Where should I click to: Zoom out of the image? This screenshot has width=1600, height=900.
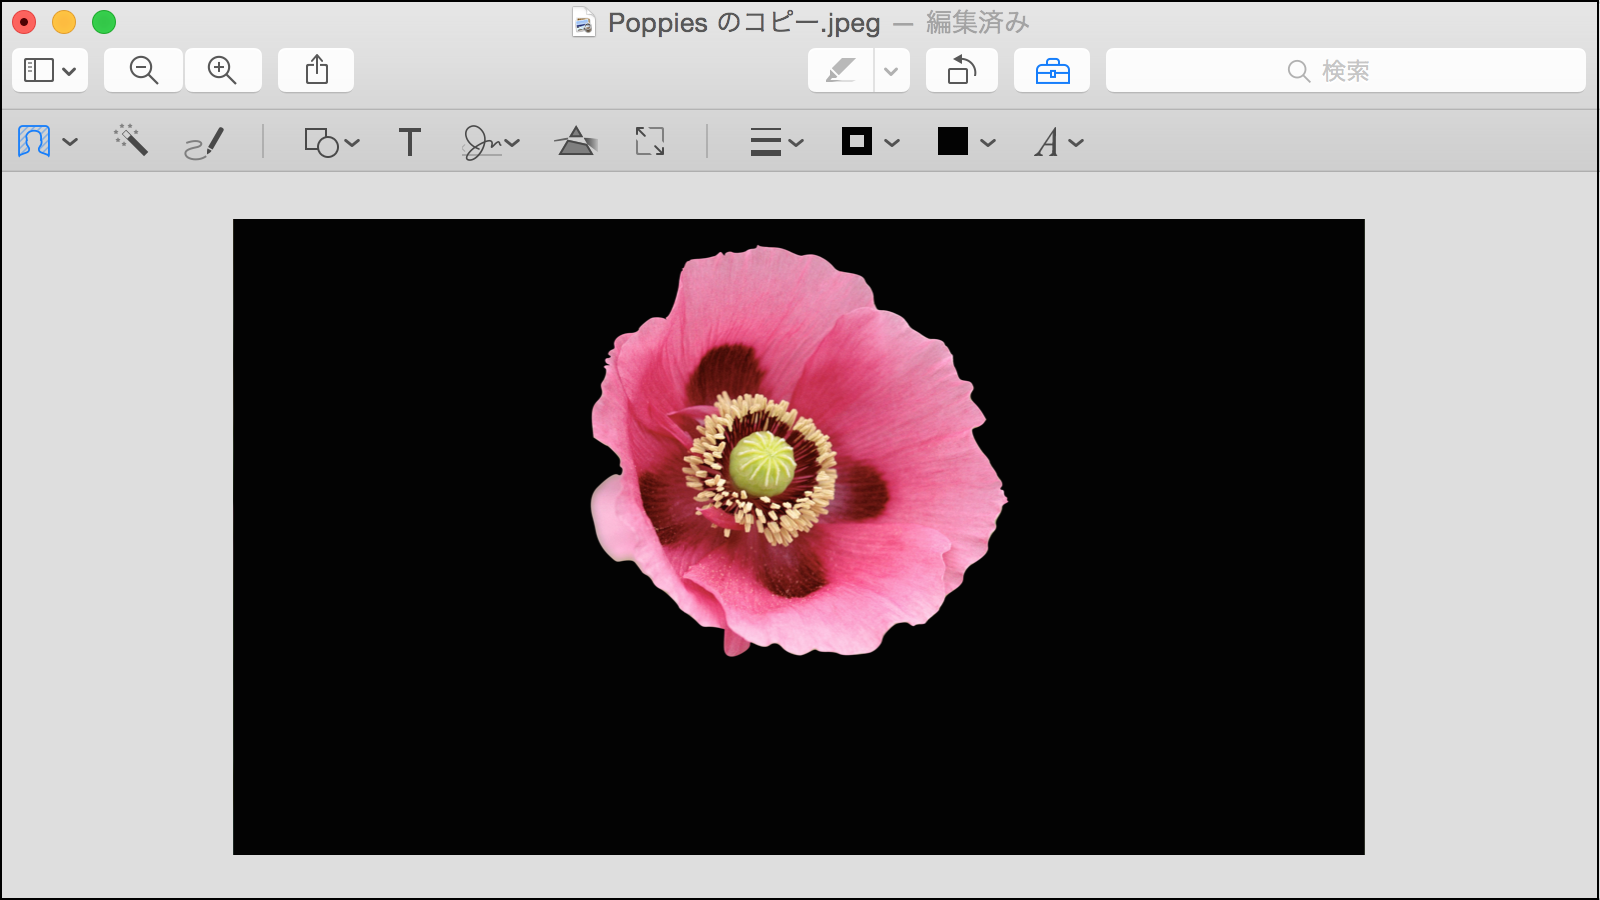click(x=142, y=70)
